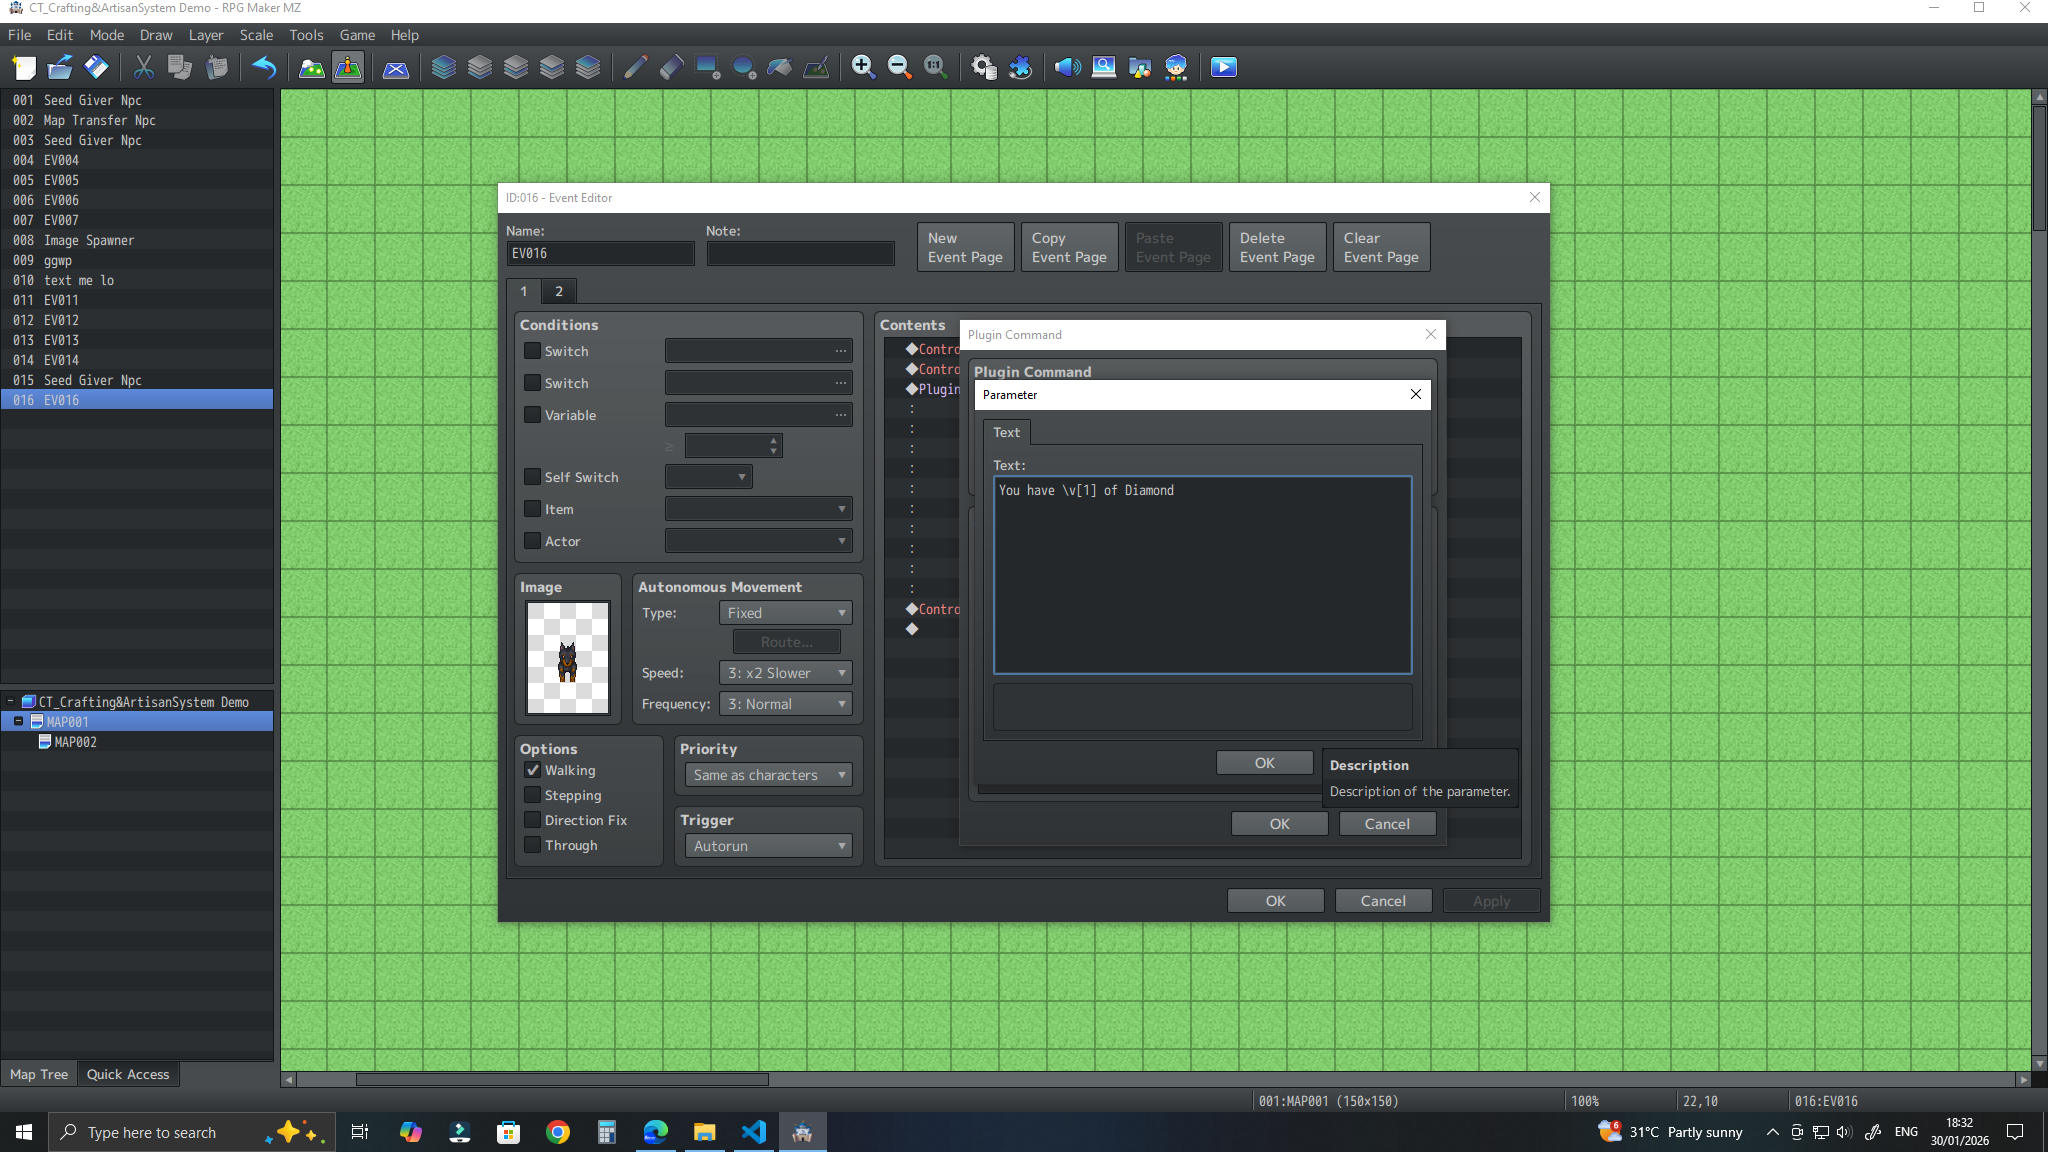Enable the Through checkbox
The height and width of the screenshot is (1152, 2048).
click(533, 845)
